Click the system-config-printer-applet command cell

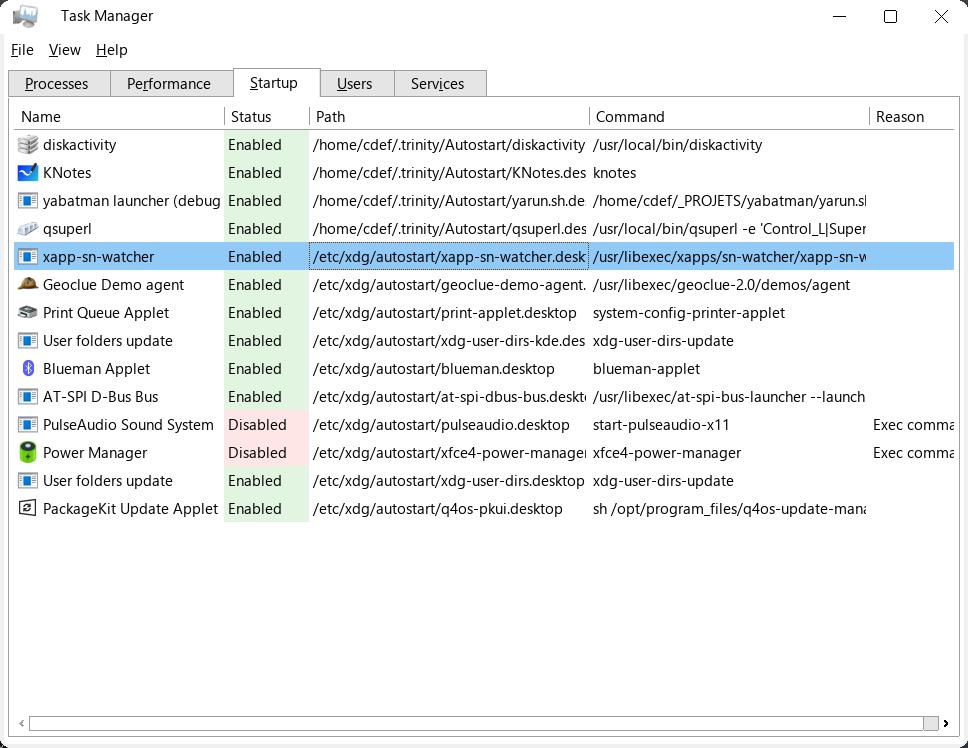(x=689, y=313)
